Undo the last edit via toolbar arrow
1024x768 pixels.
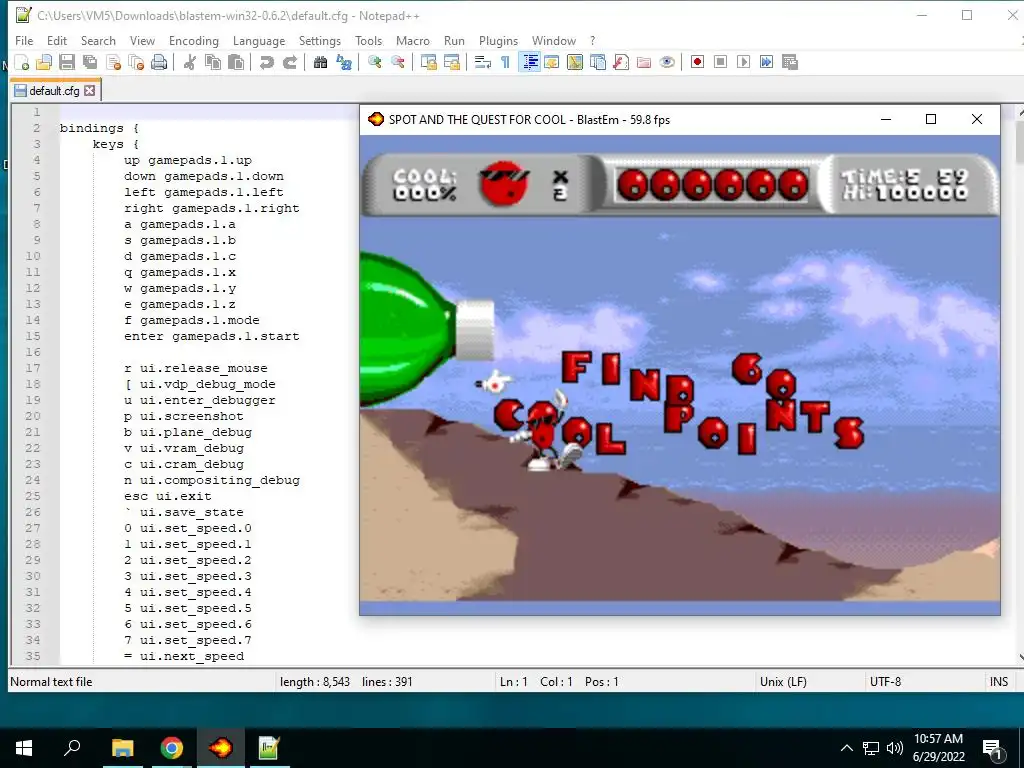pos(266,63)
